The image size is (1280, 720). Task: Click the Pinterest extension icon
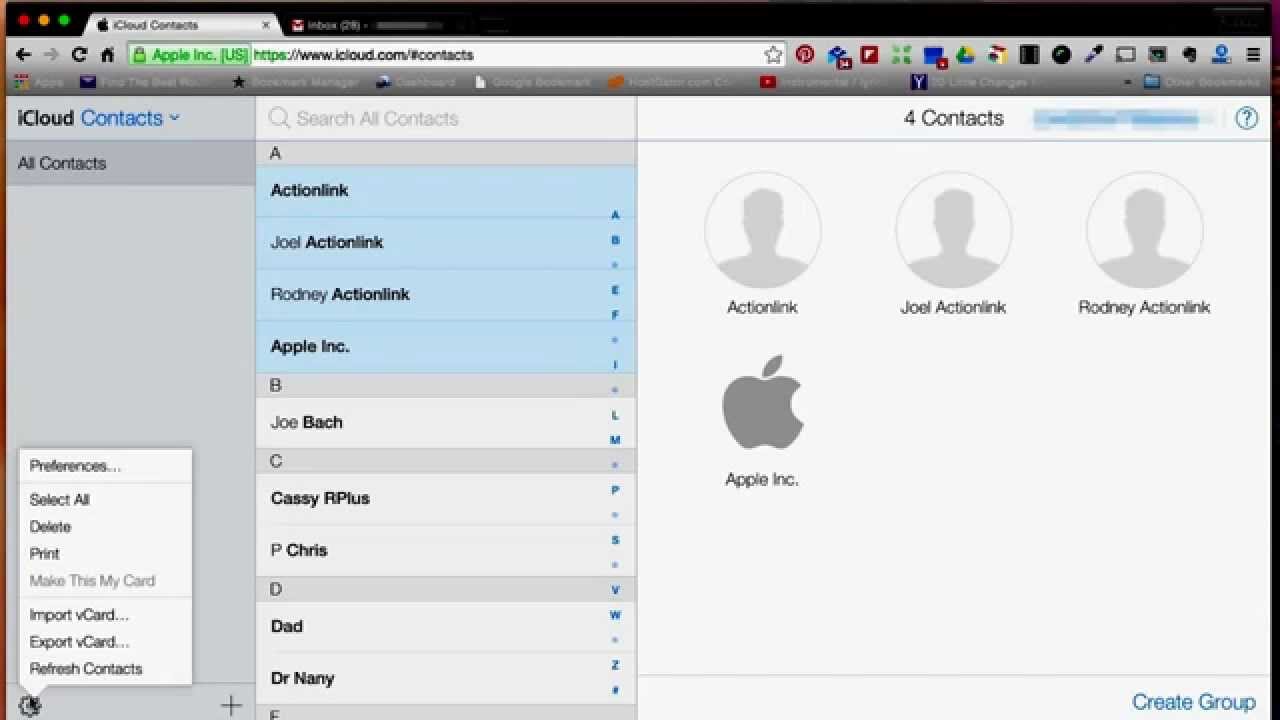pyautogui.click(x=805, y=55)
